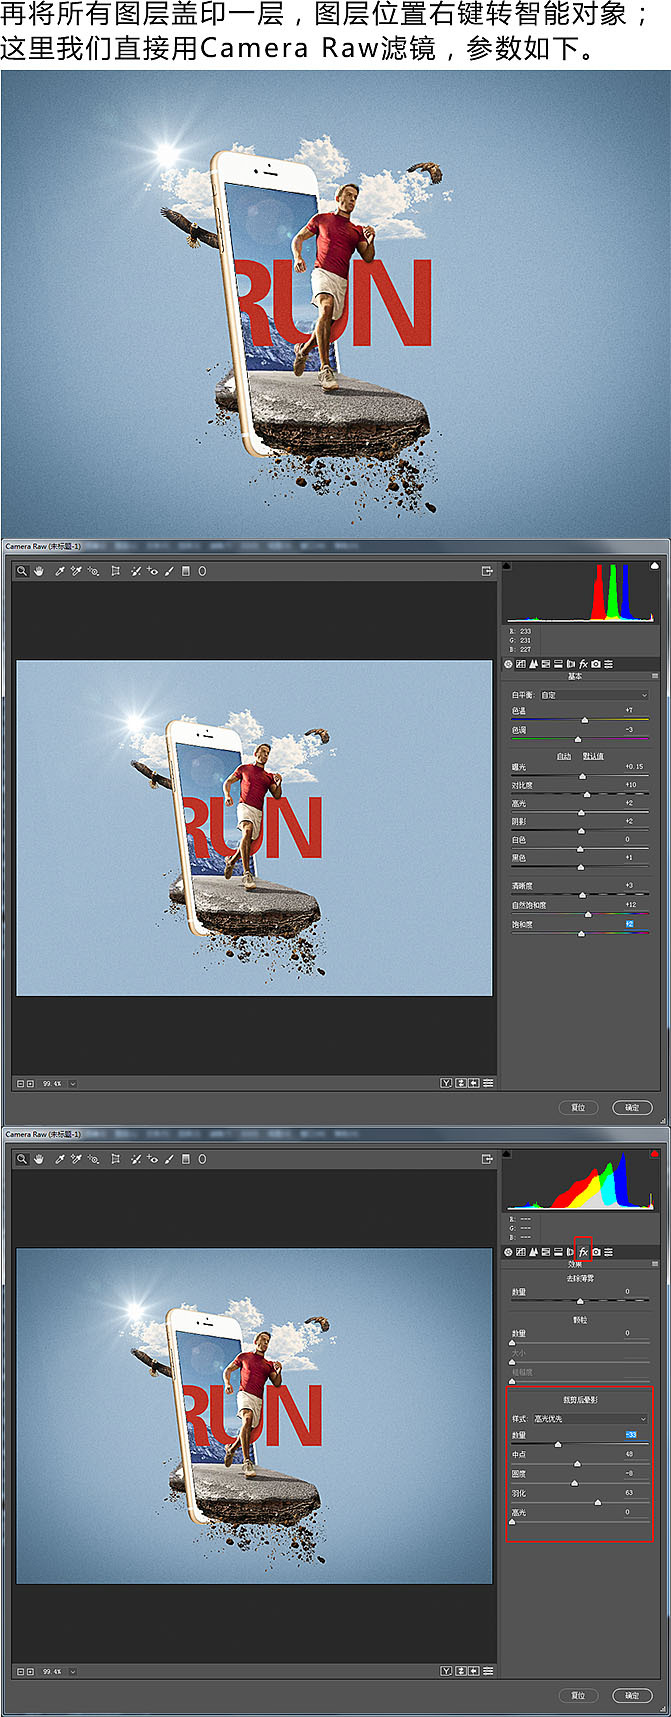Select Zoom tool in Basic-panel Camera Raw window
This screenshot has height=1717, width=671.
tap(22, 571)
